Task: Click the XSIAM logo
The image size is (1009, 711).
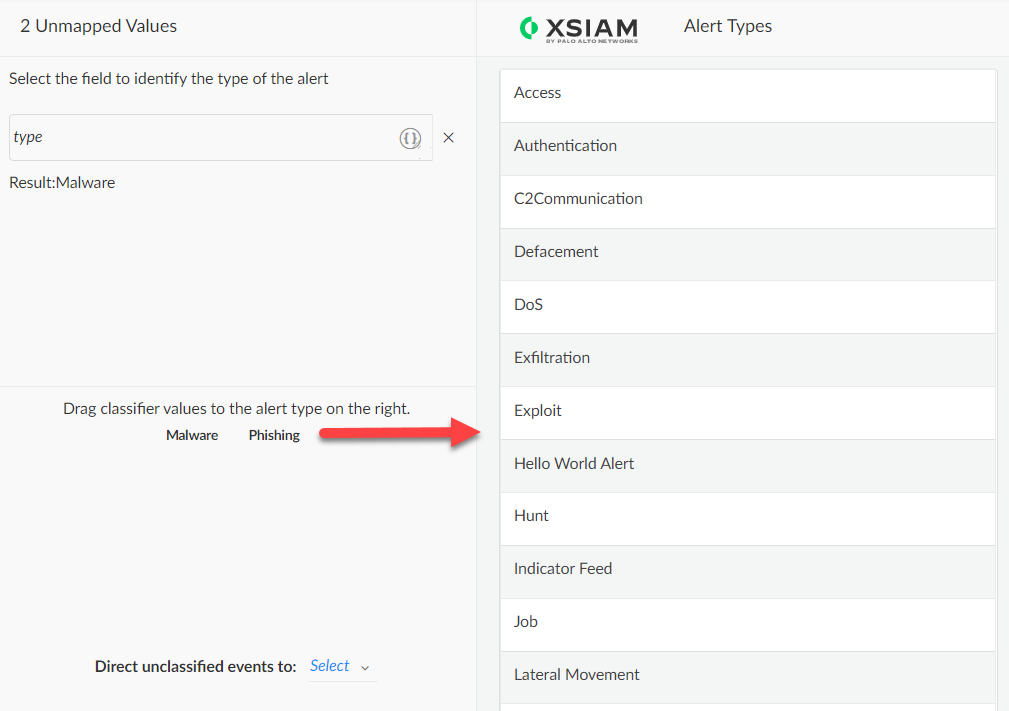Action: pyautogui.click(x=579, y=29)
